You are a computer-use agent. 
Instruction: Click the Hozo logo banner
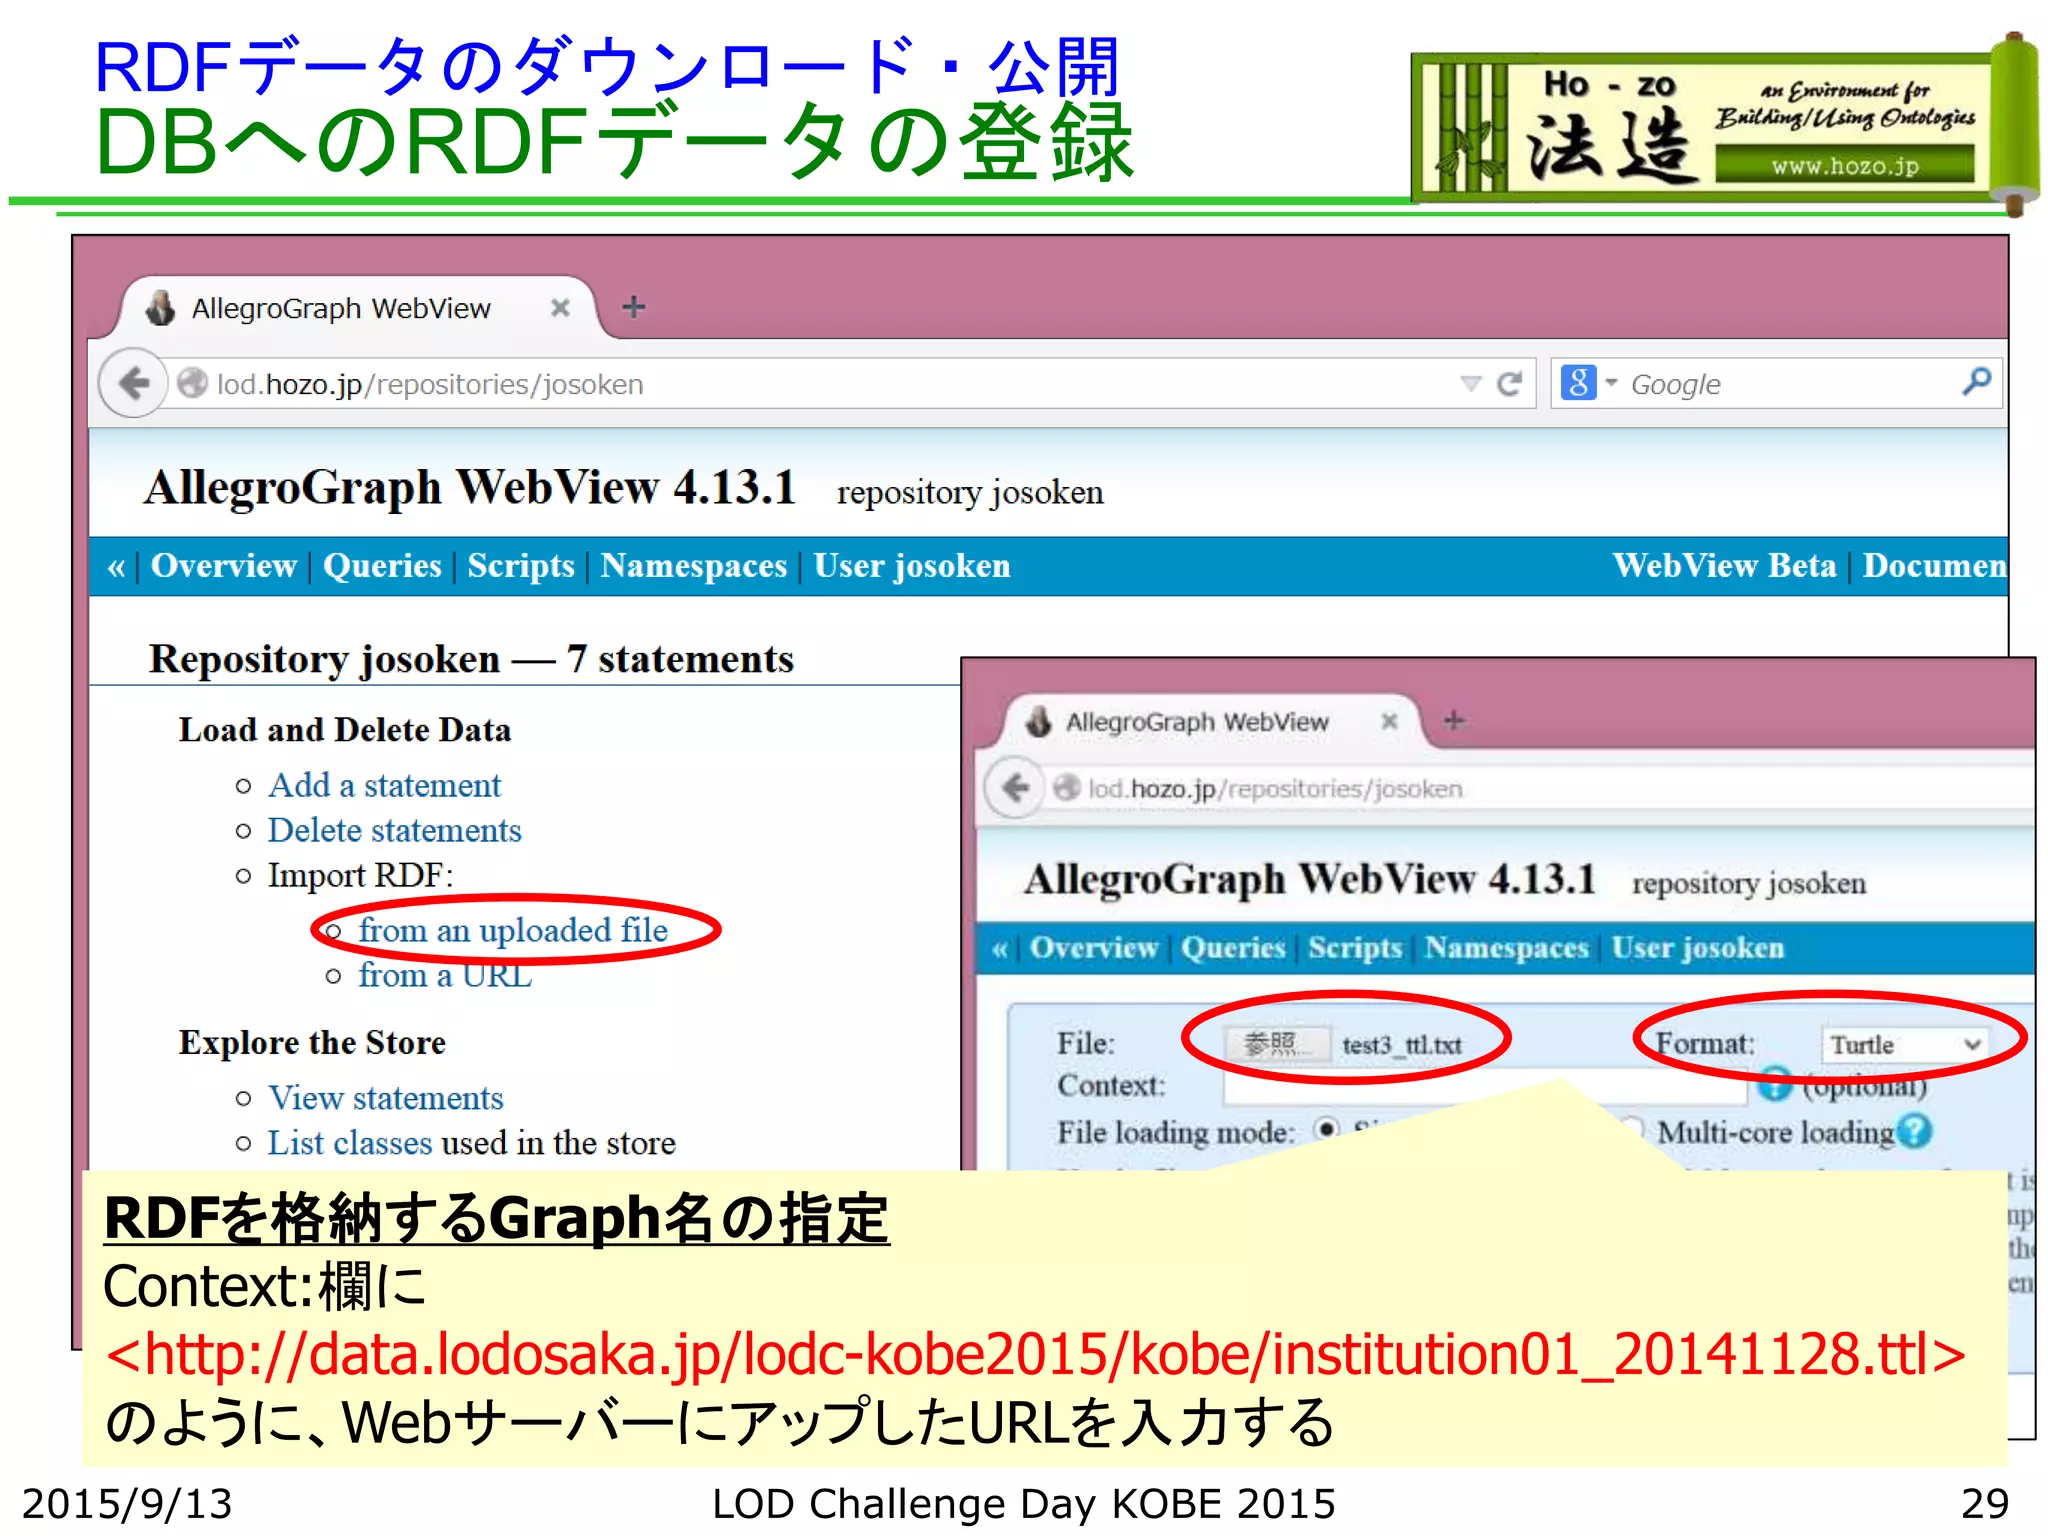1725,125
